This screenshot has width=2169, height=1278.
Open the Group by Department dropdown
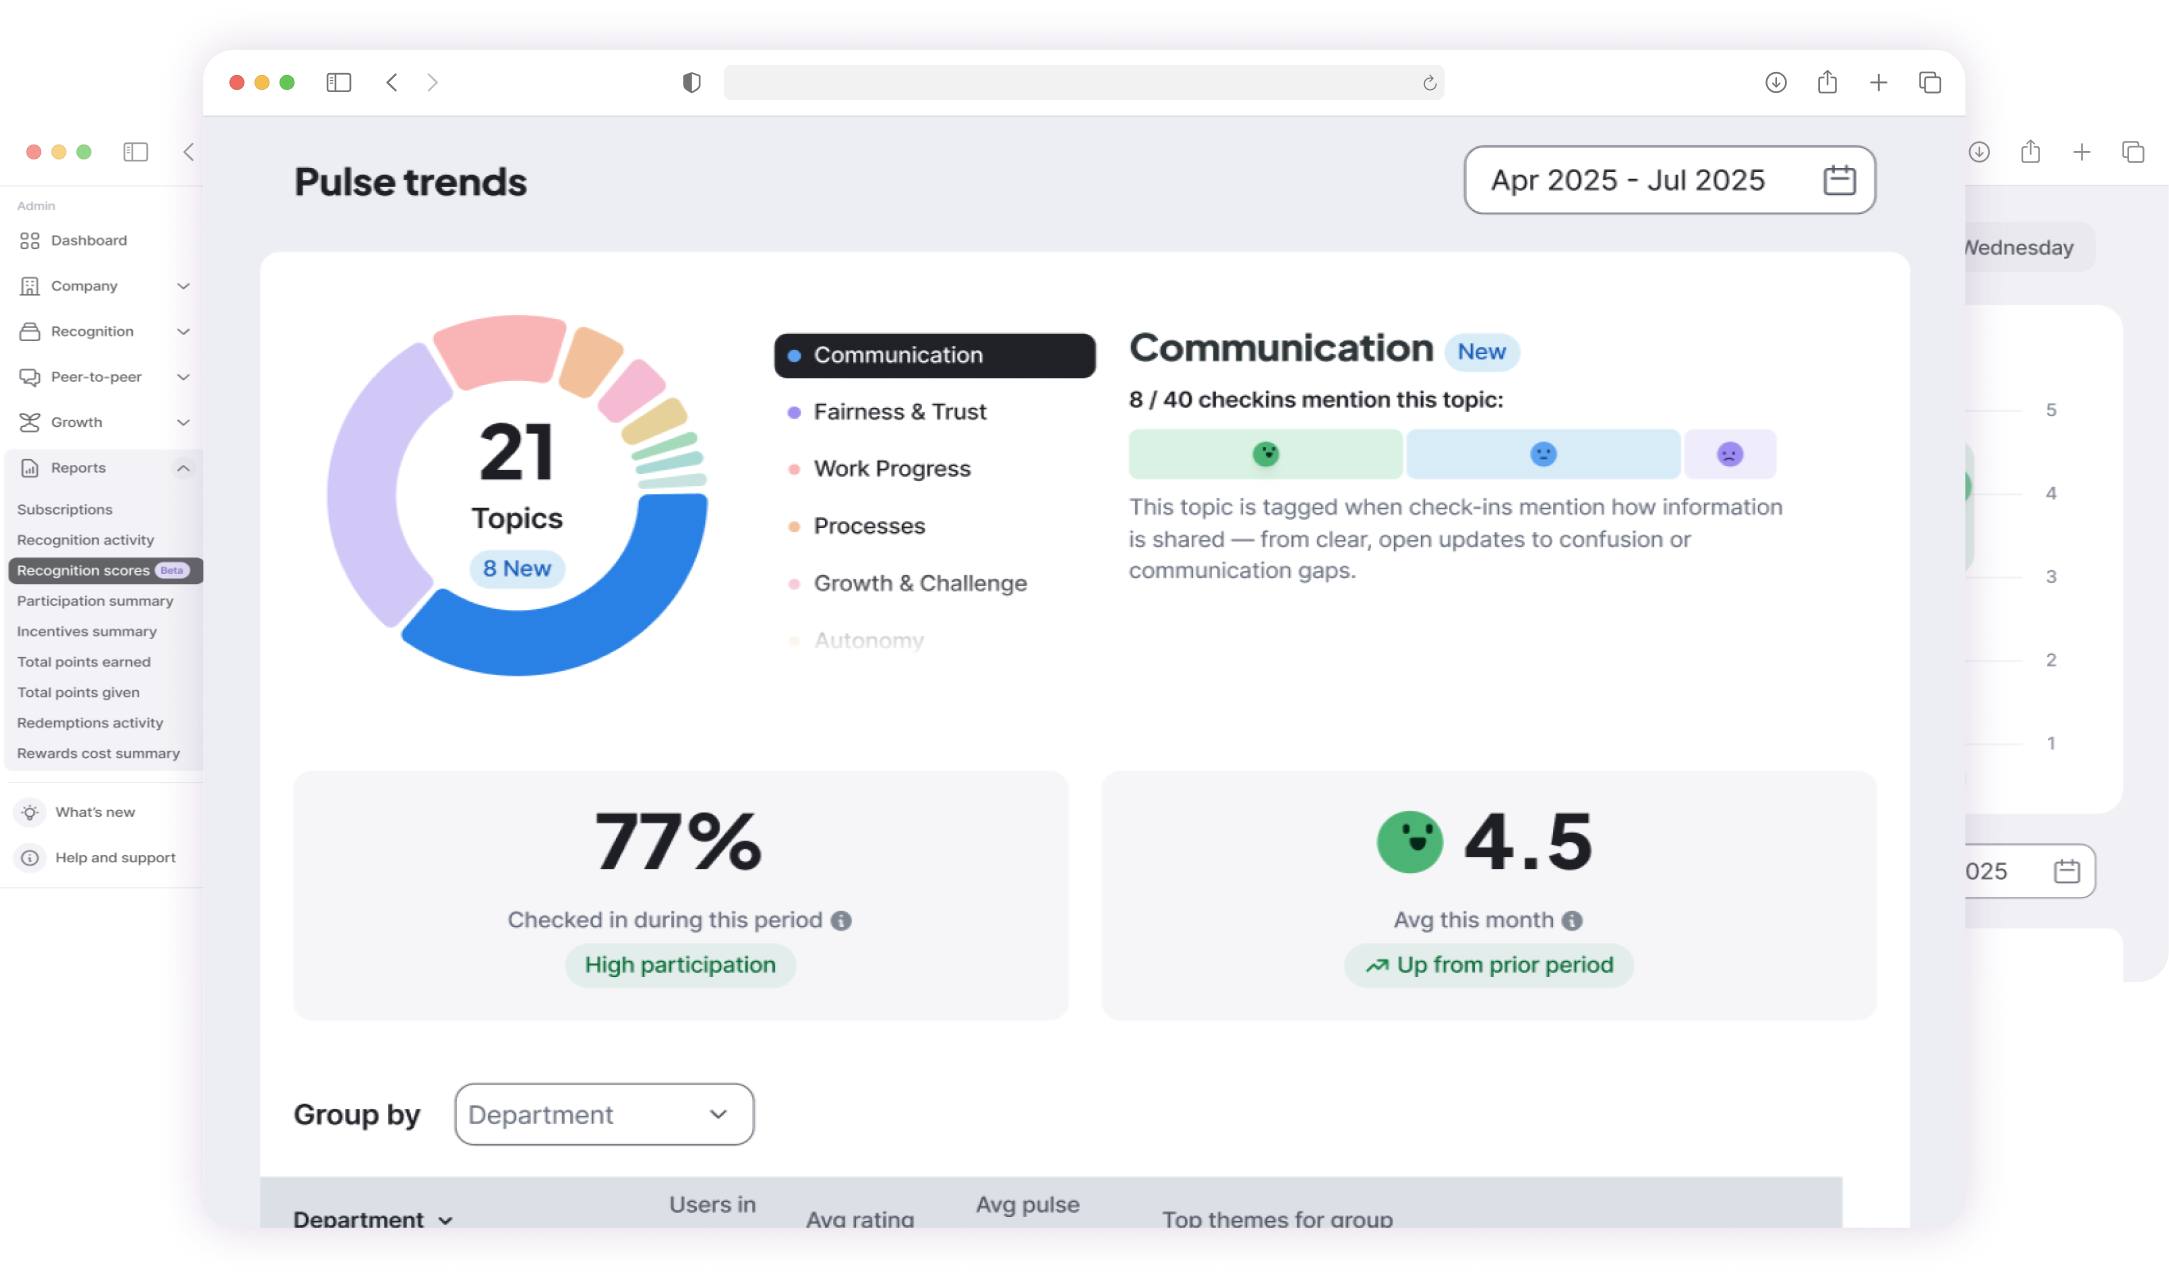click(x=604, y=1114)
